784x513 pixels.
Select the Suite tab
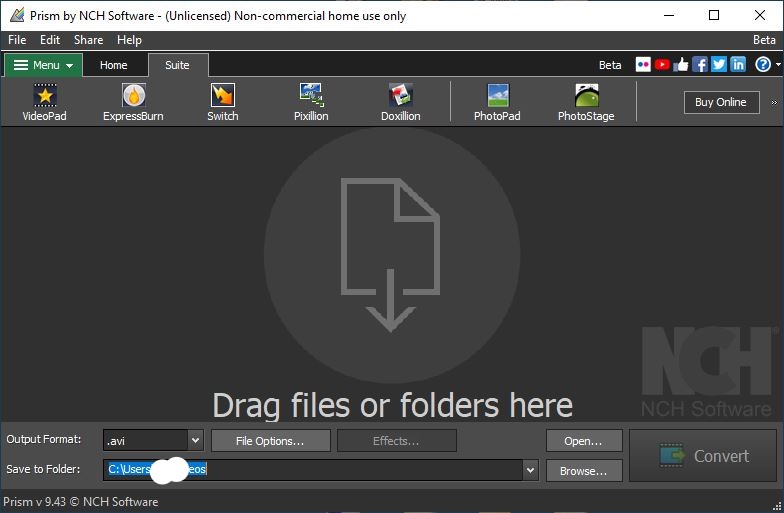178,65
